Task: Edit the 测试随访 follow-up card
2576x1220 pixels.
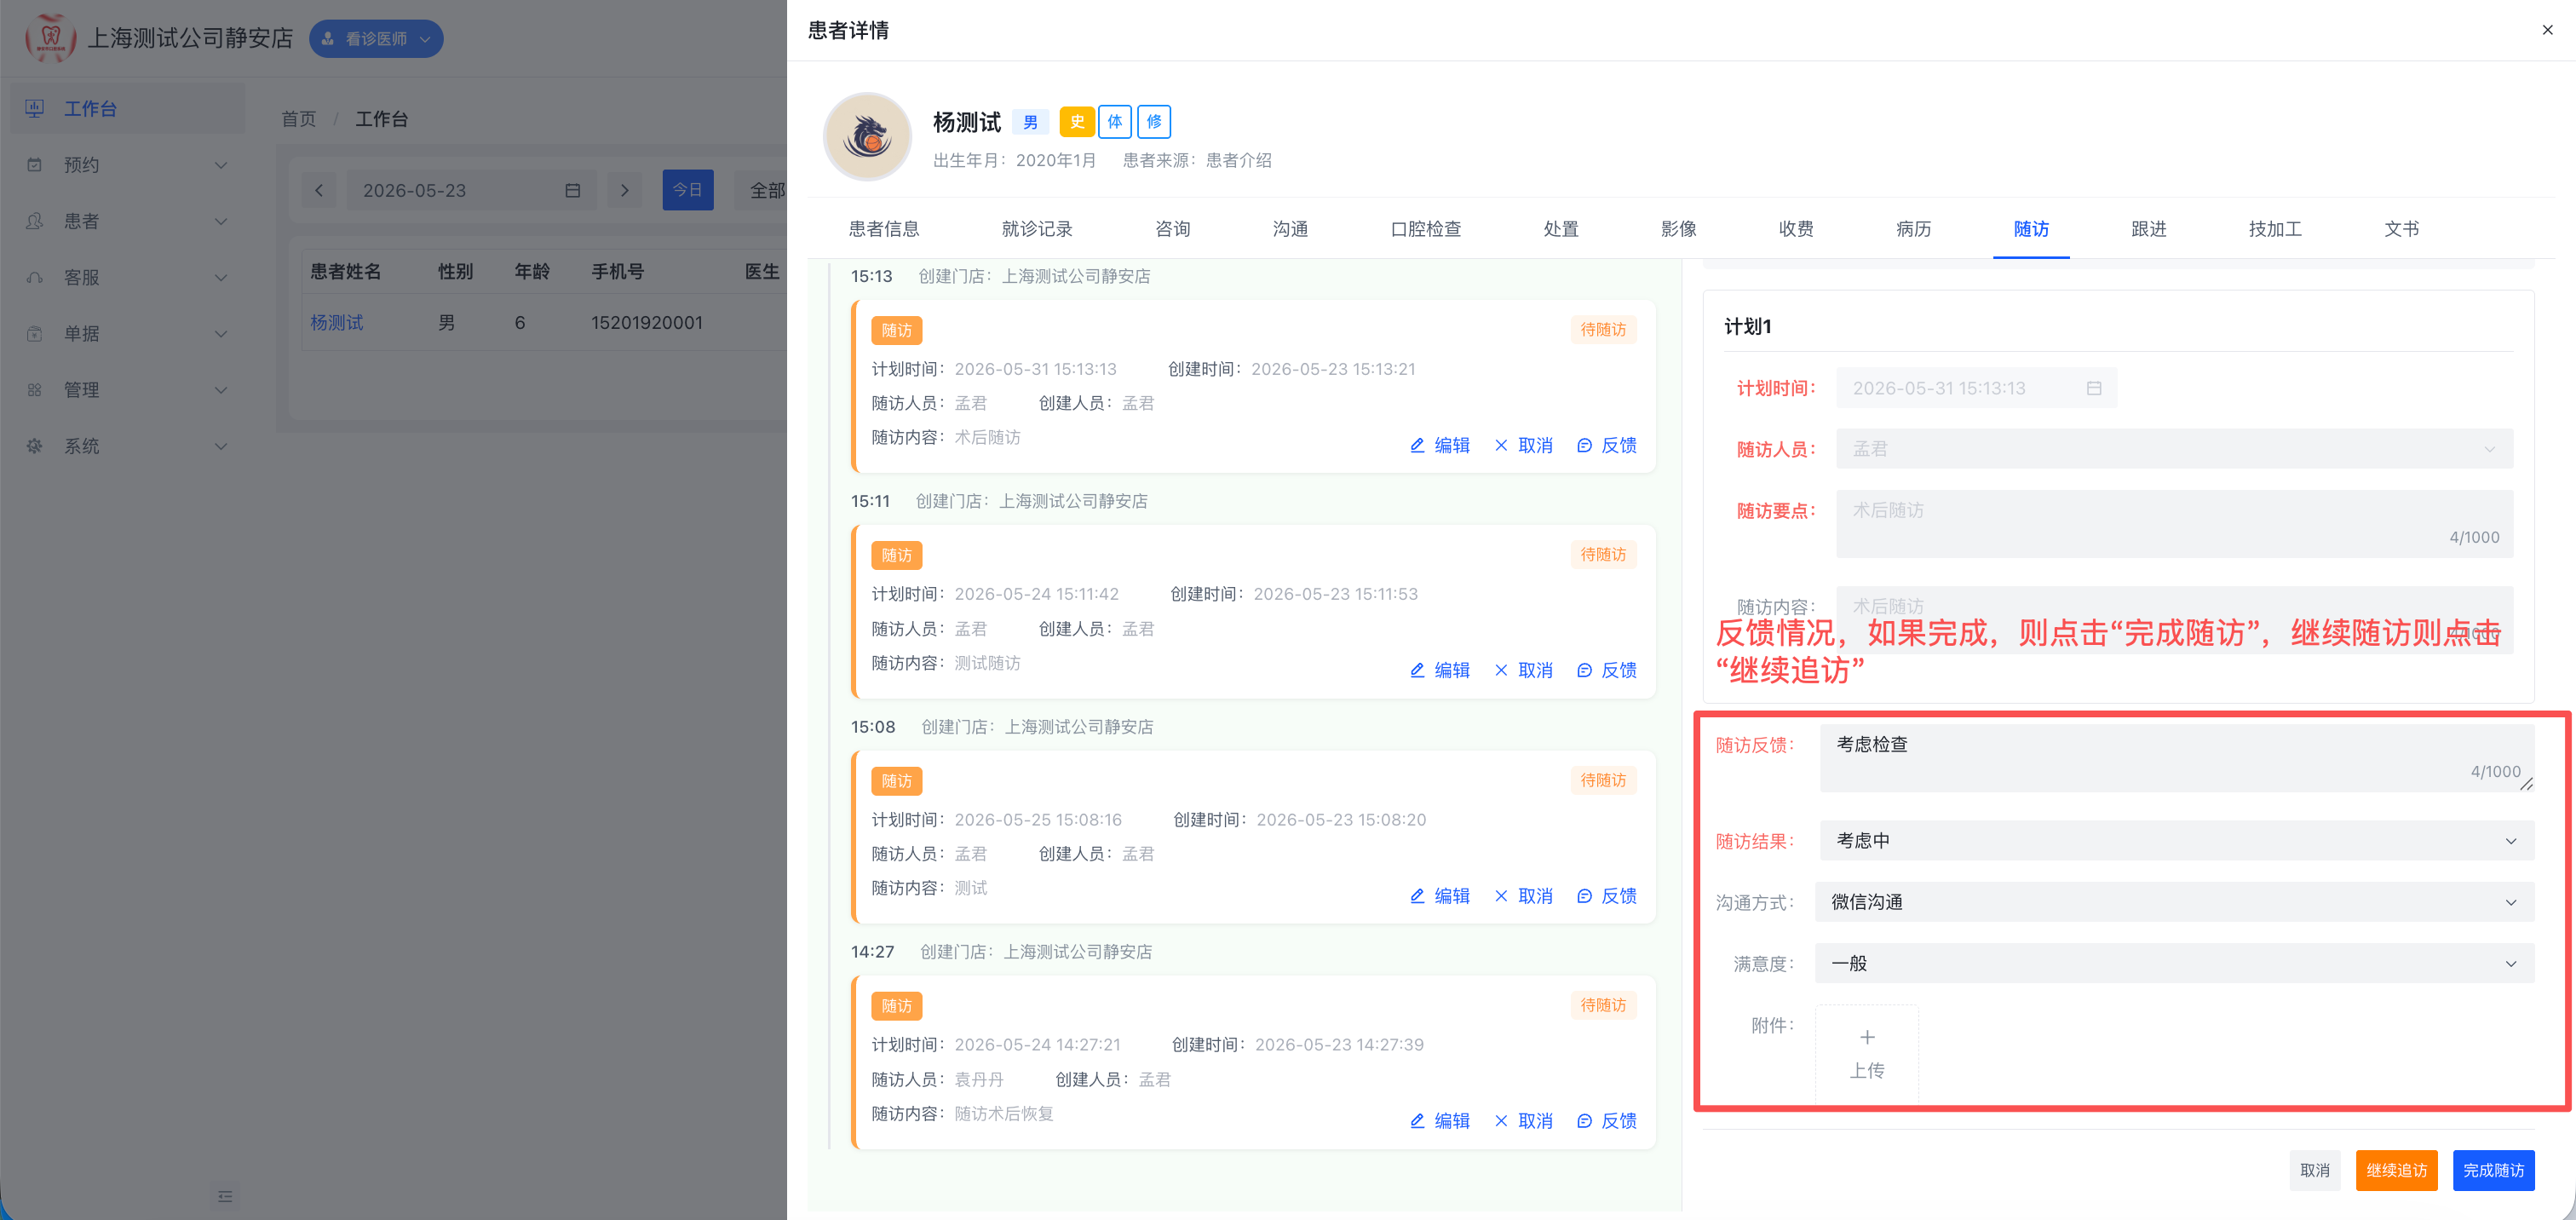Action: click(1440, 670)
